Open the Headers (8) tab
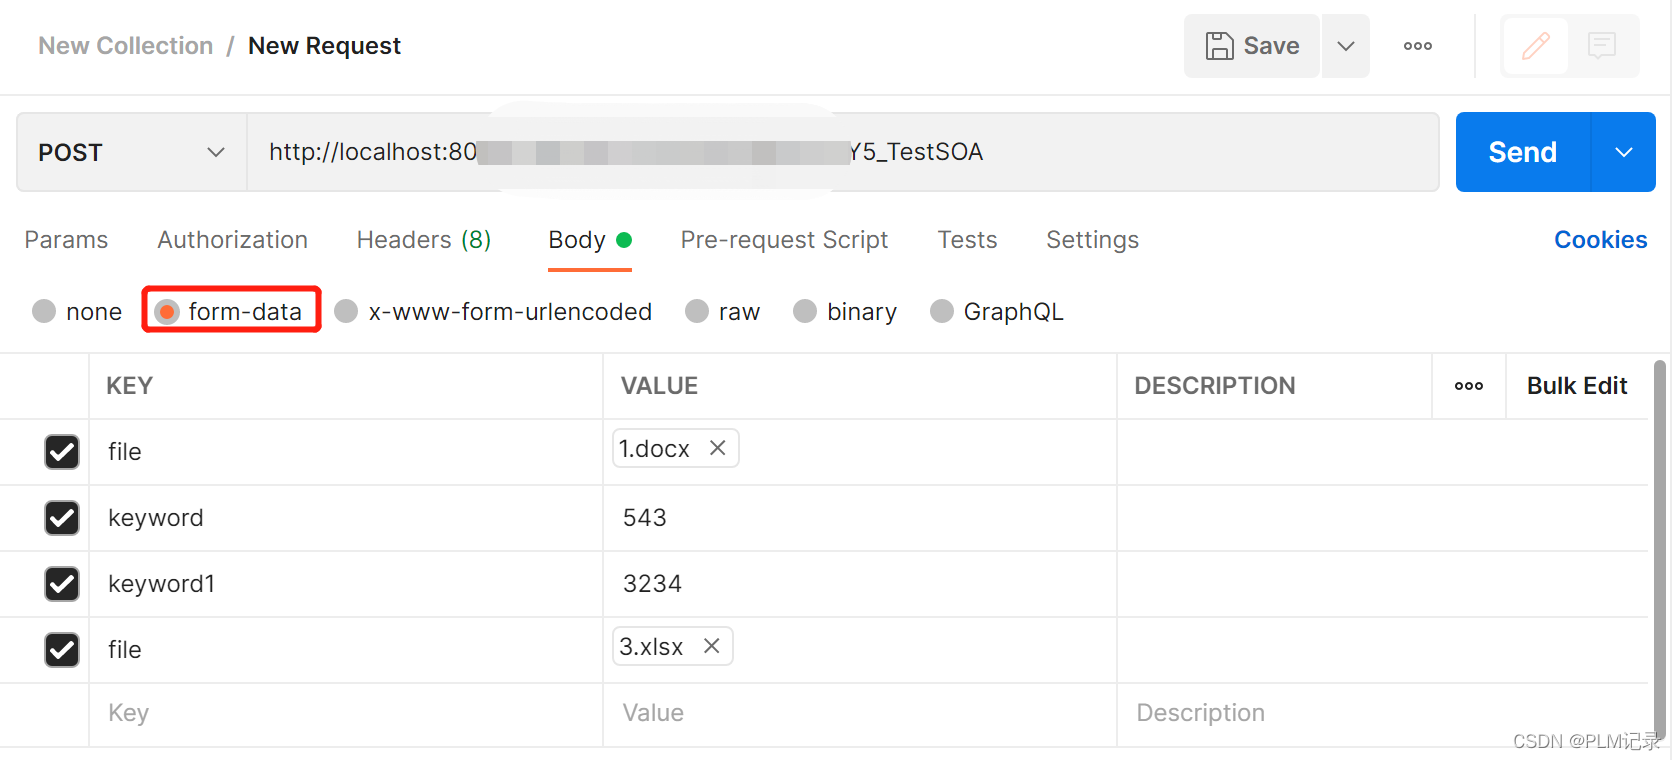The height and width of the screenshot is (760, 1677). click(x=423, y=240)
